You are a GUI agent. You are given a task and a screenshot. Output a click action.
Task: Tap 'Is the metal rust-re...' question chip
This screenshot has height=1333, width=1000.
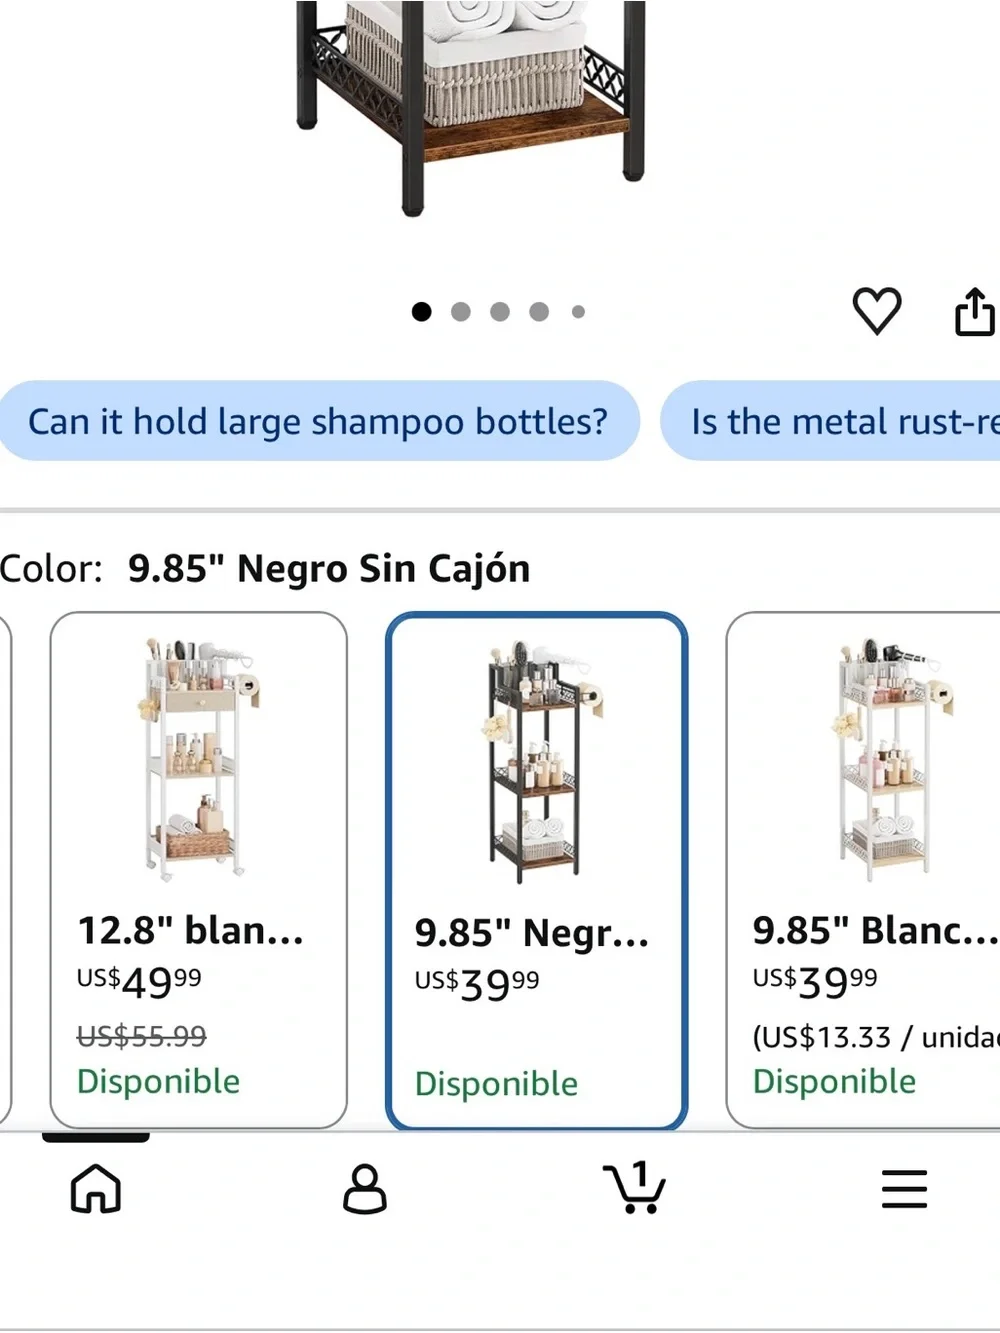click(x=830, y=421)
